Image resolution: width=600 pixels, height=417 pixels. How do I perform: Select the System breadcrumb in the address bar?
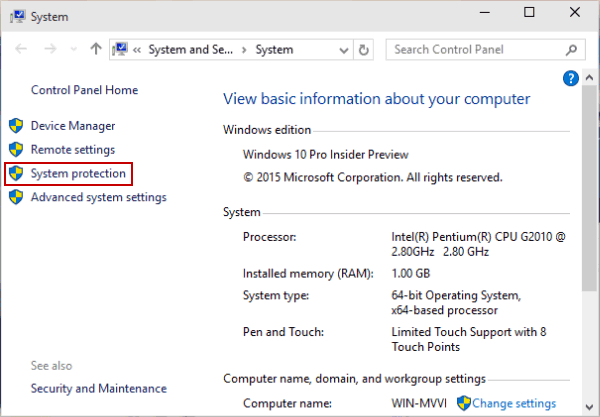274,49
